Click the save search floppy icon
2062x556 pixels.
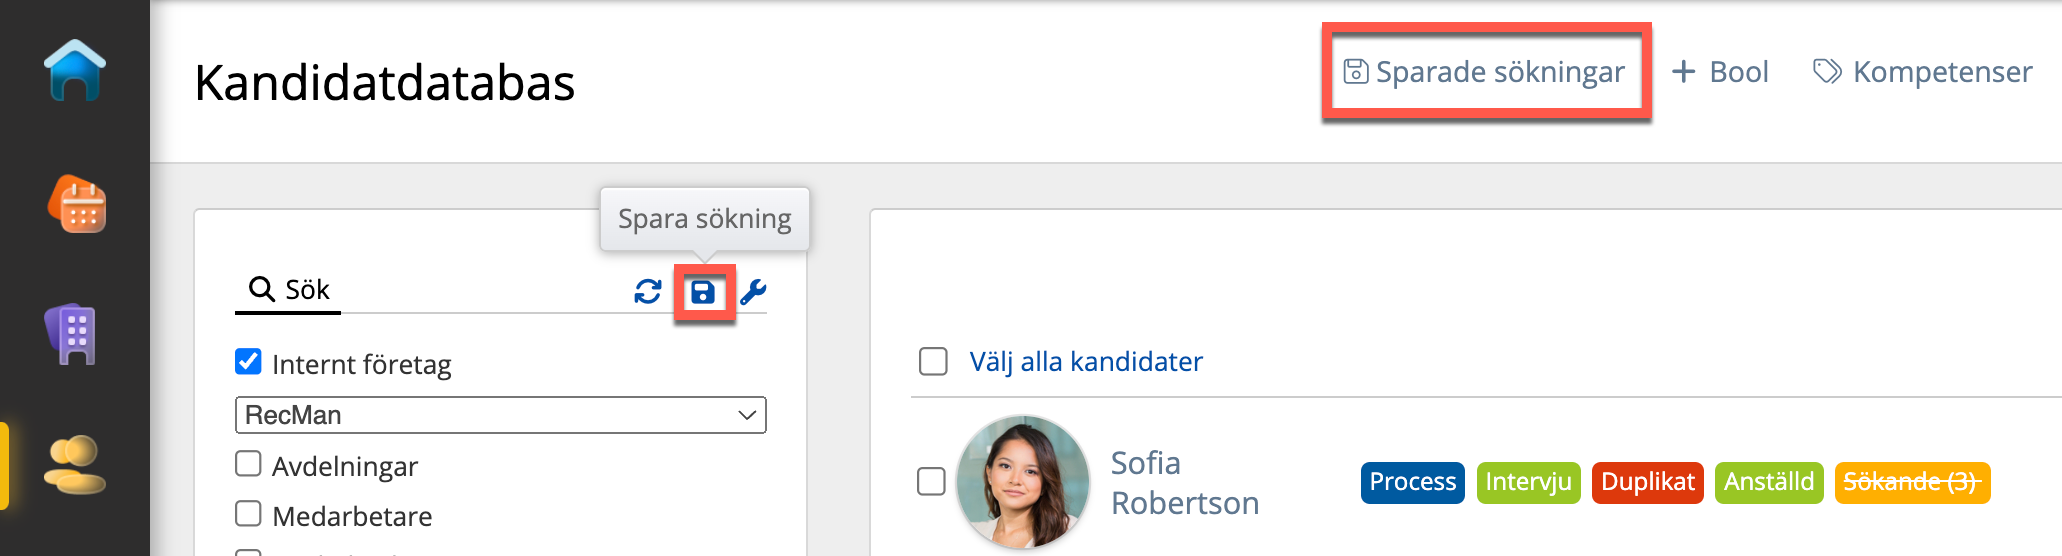[x=703, y=292]
